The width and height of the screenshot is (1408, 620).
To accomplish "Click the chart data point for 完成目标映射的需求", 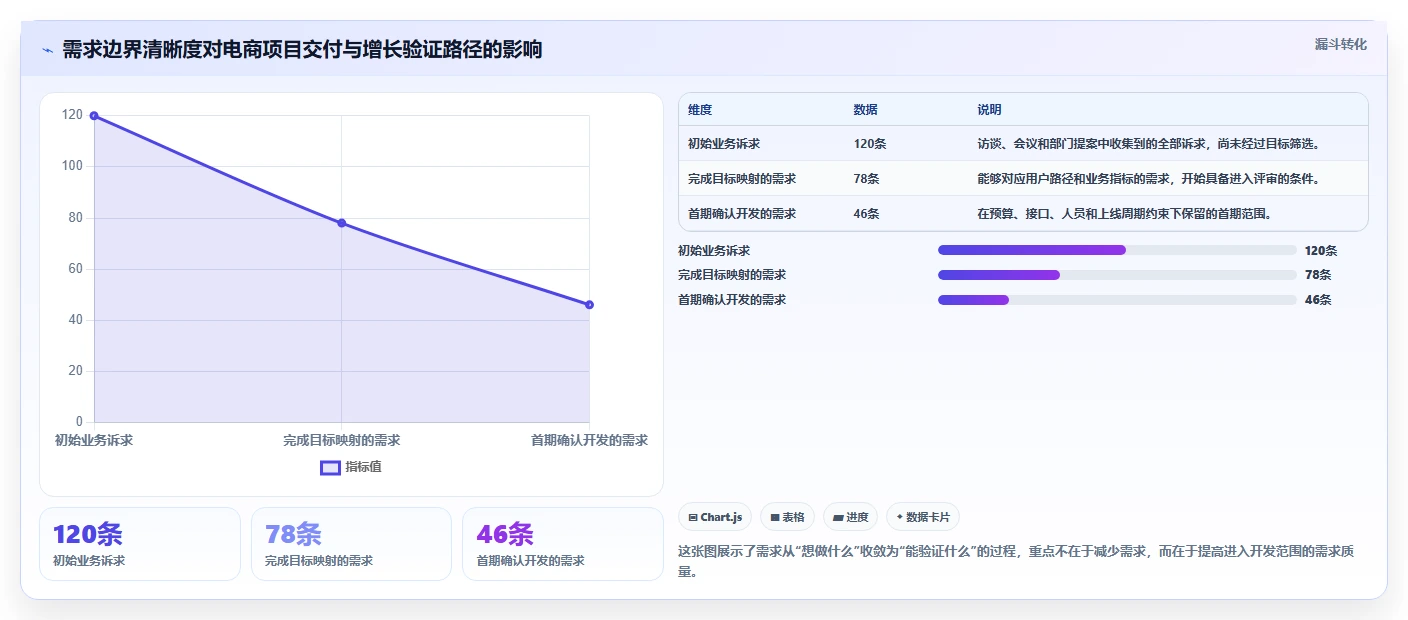I will click(341, 223).
